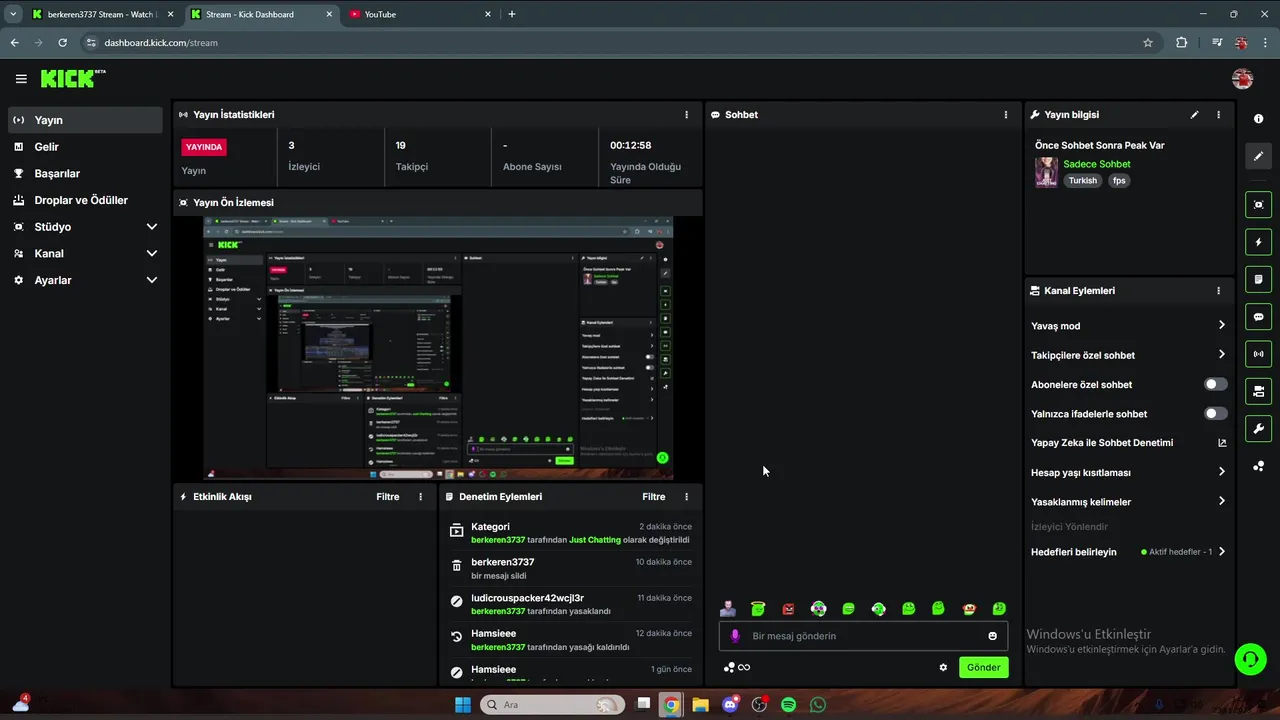This screenshot has width=1280, height=720.
Task: Open Yavaş mod settings arrow
Action: [1221, 325]
